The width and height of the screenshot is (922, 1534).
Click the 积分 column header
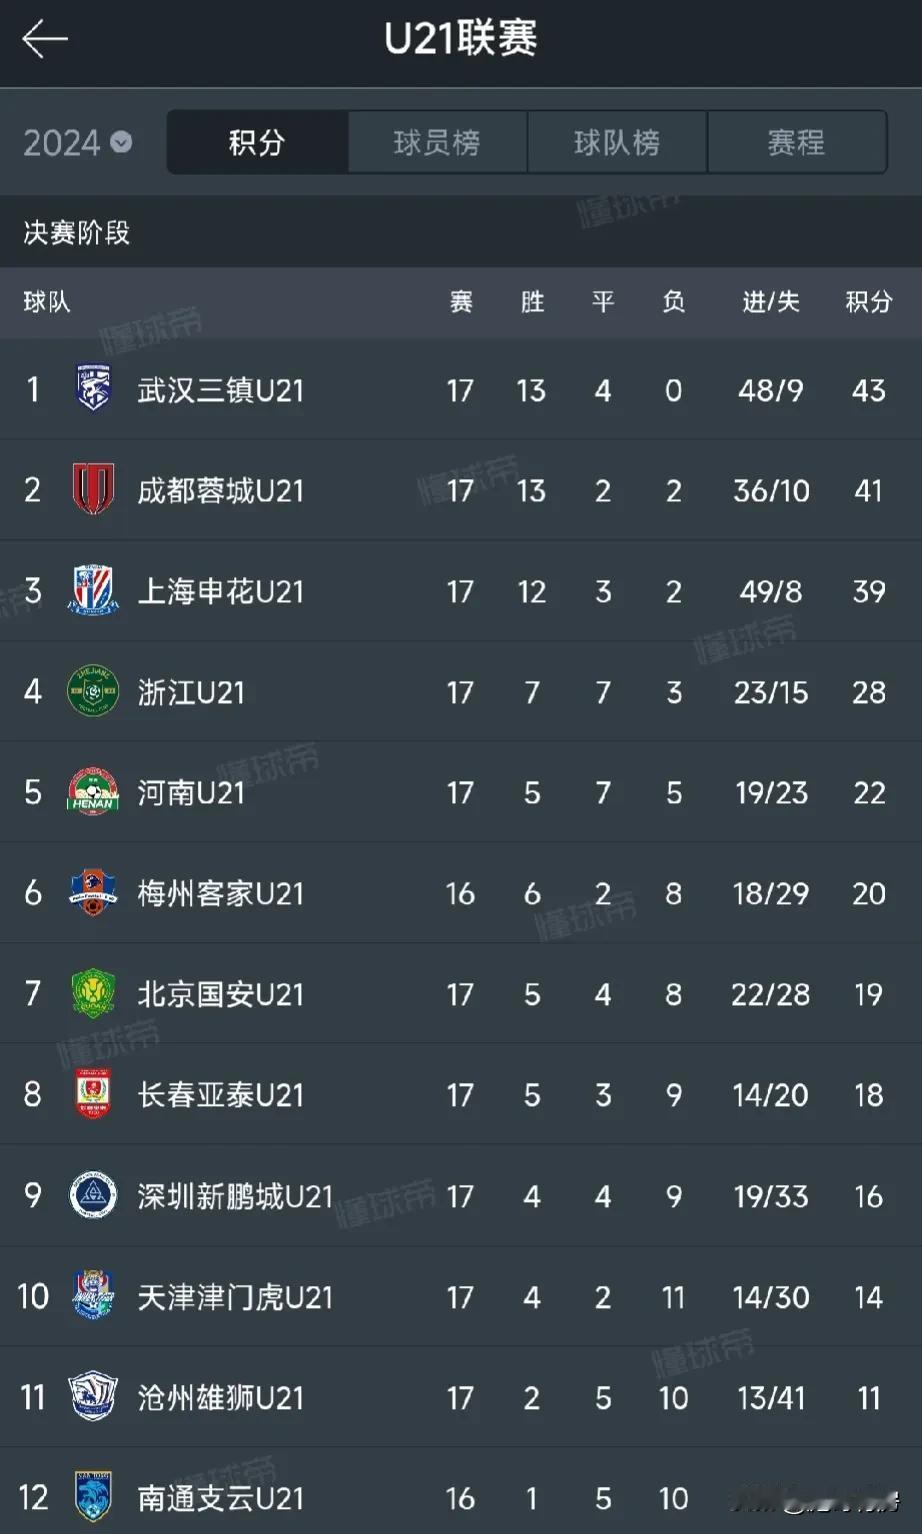(868, 302)
